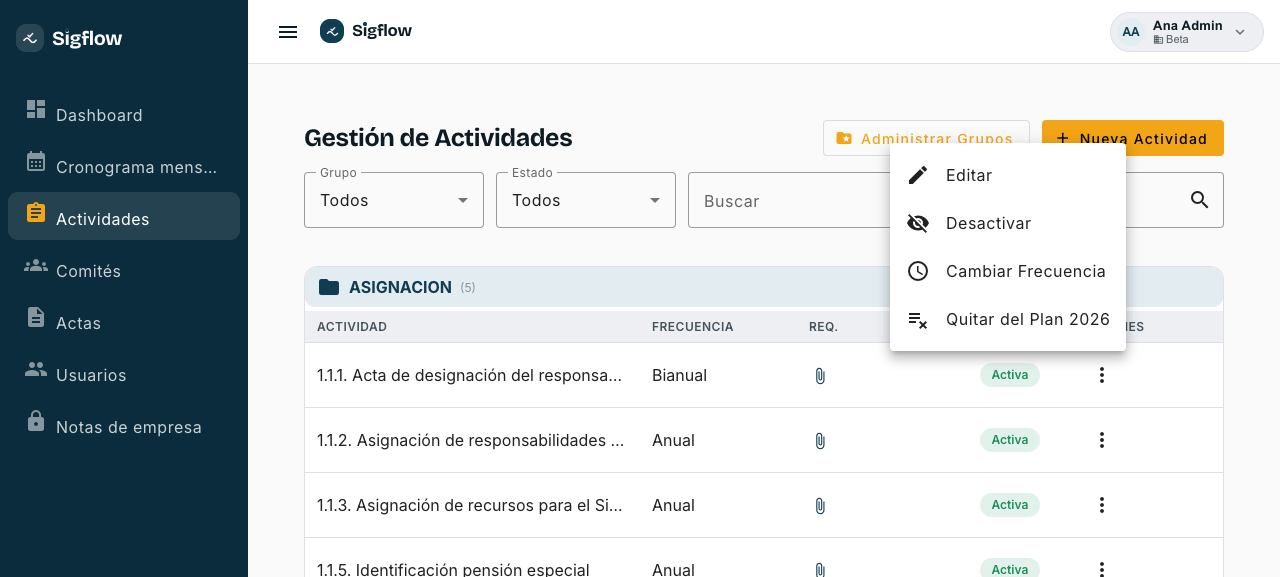This screenshot has height=577, width=1280.
Task: Click the Sigflow logo in the sidebar
Action: pyautogui.click(x=30, y=38)
